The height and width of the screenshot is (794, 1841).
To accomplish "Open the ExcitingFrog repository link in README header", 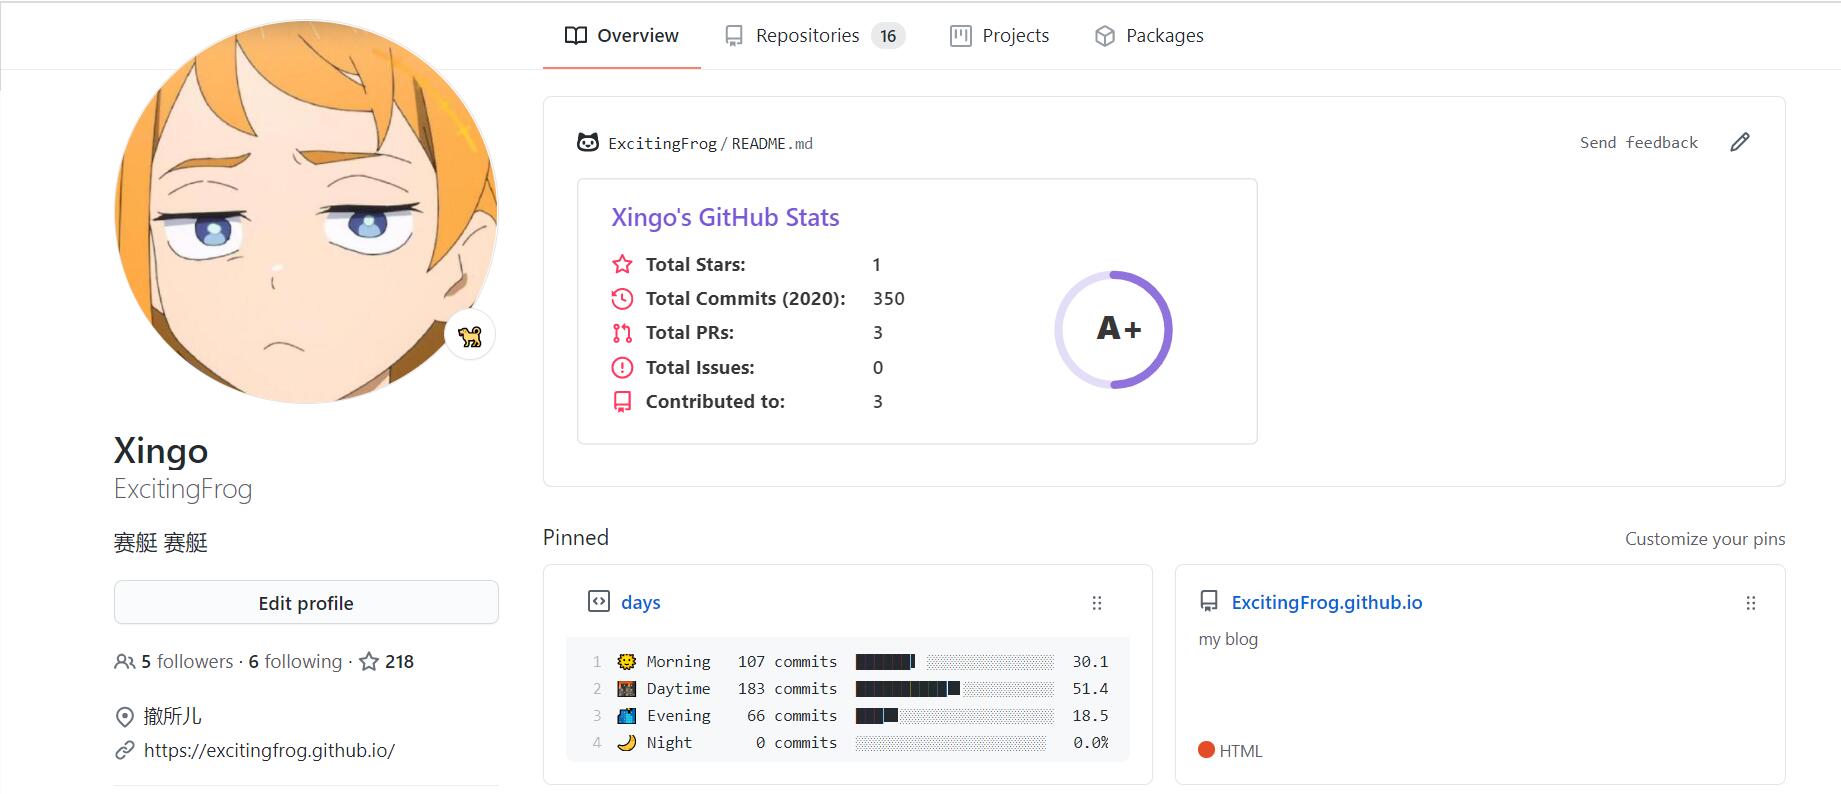I will [x=662, y=144].
